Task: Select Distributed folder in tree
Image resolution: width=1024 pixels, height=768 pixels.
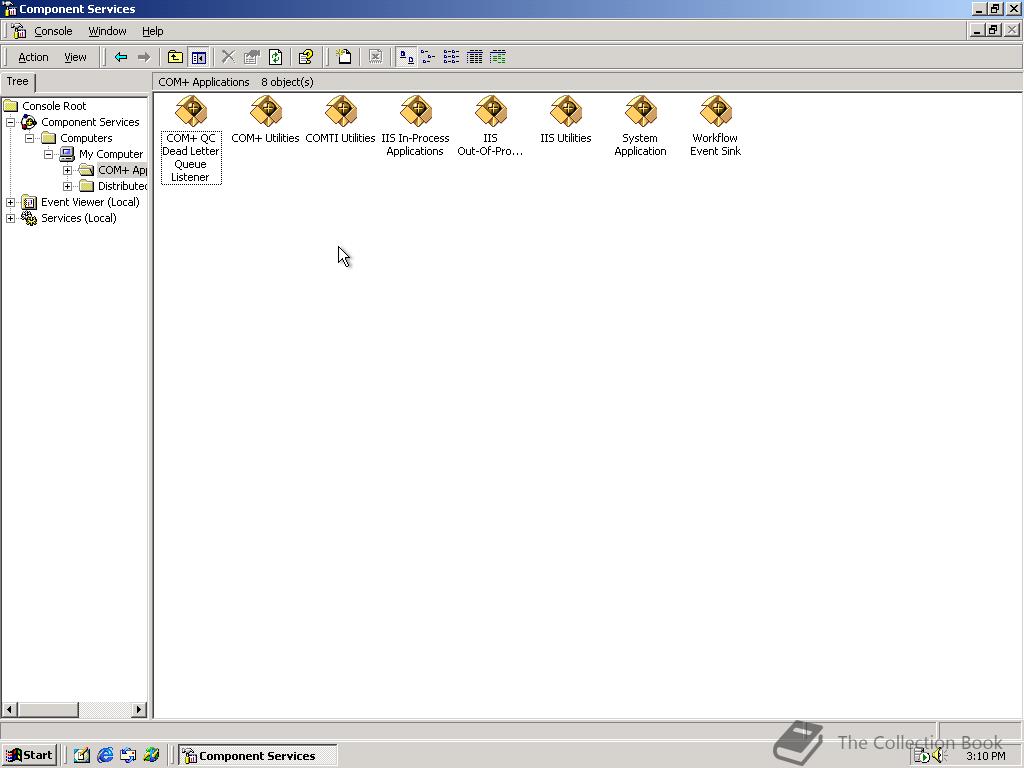Action: coord(122,186)
